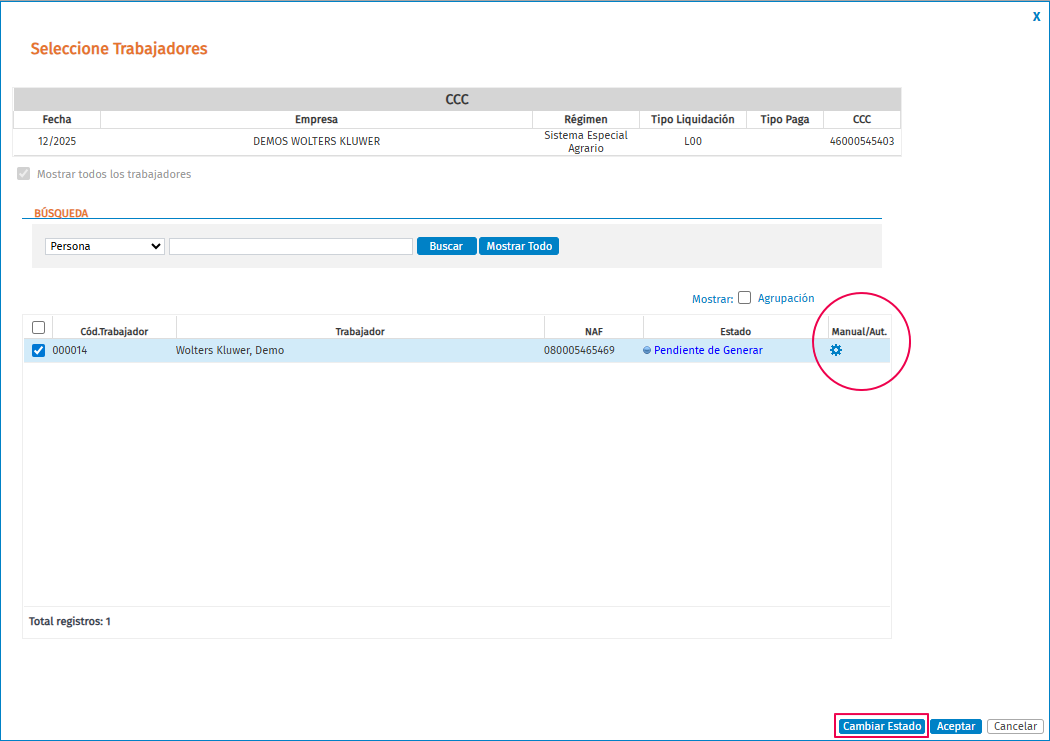Image resolution: width=1050 pixels, height=741 pixels.
Task: Select worker name Wolters Kluwer, Demo
Action: (x=230, y=350)
